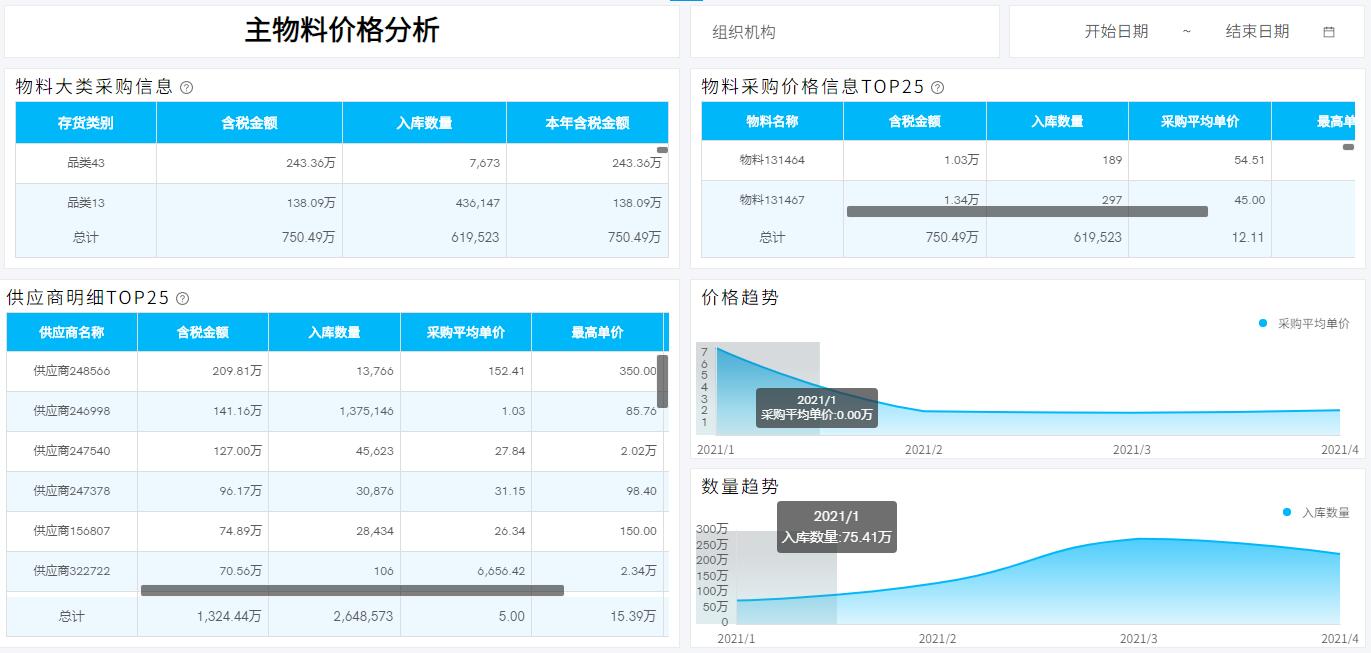Select the small blue tab at top center
The height and width of the screenshot is (653, 1371).
point(685,3)
